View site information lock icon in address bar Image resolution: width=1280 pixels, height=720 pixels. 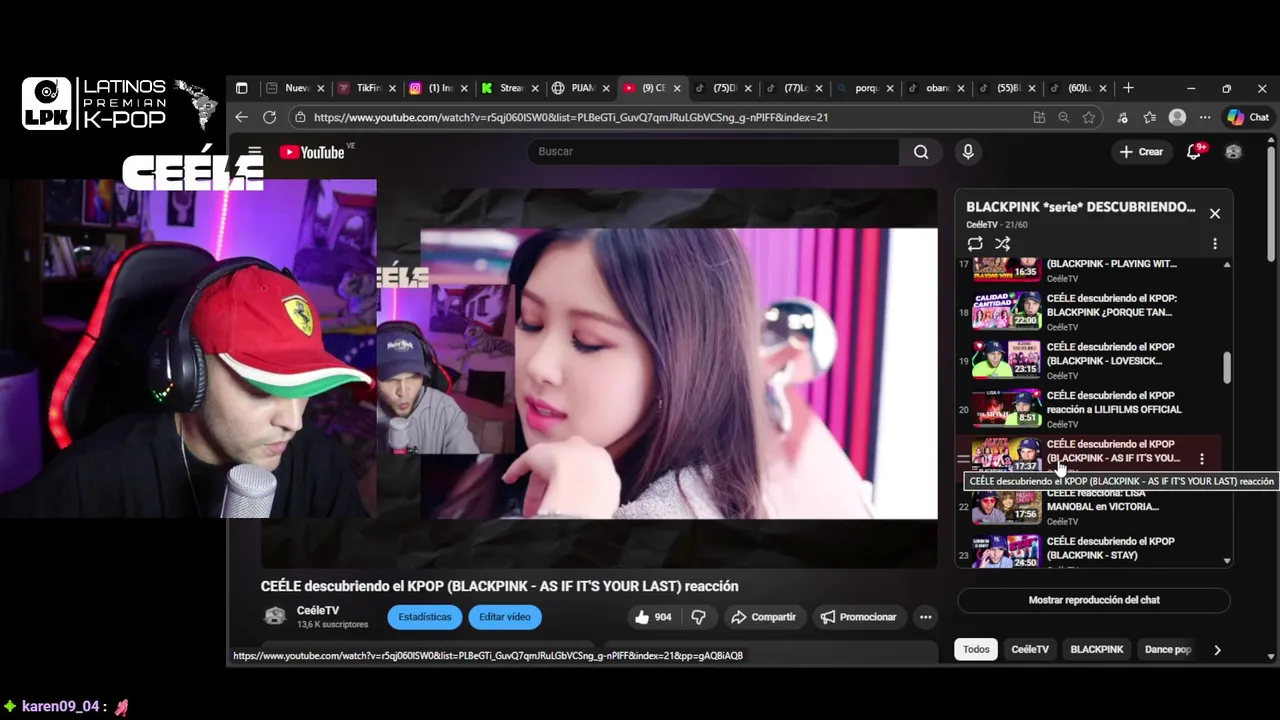[300, 117]
